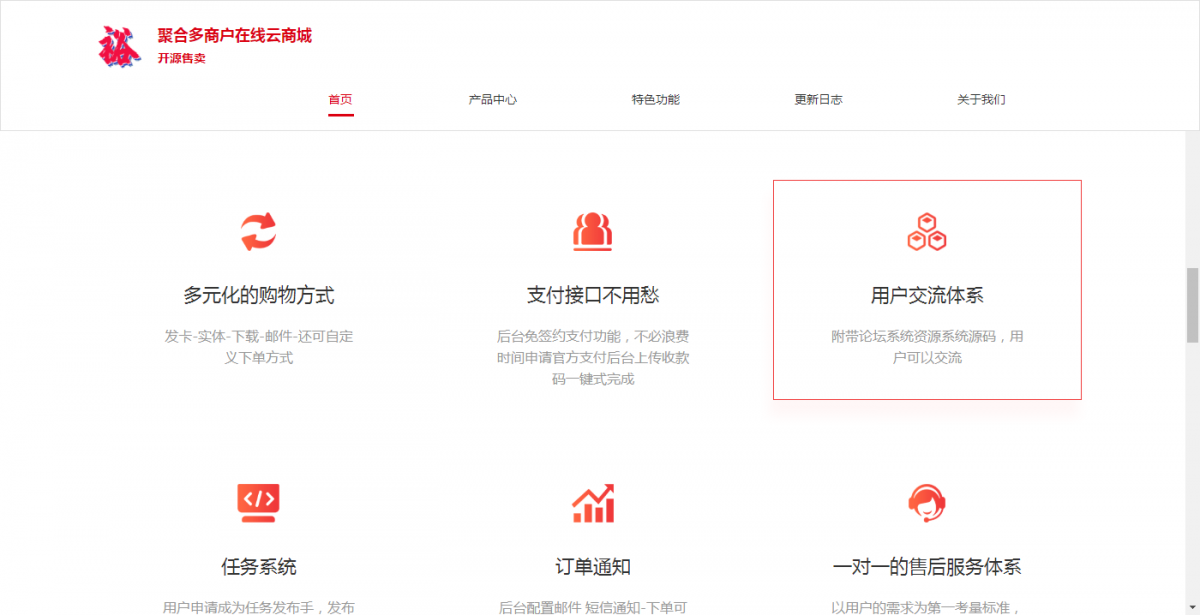This screenshot has width=1200, height=615.
Task: Click the code brackets icon for 任务系统
Action: (x=257, y=503)
